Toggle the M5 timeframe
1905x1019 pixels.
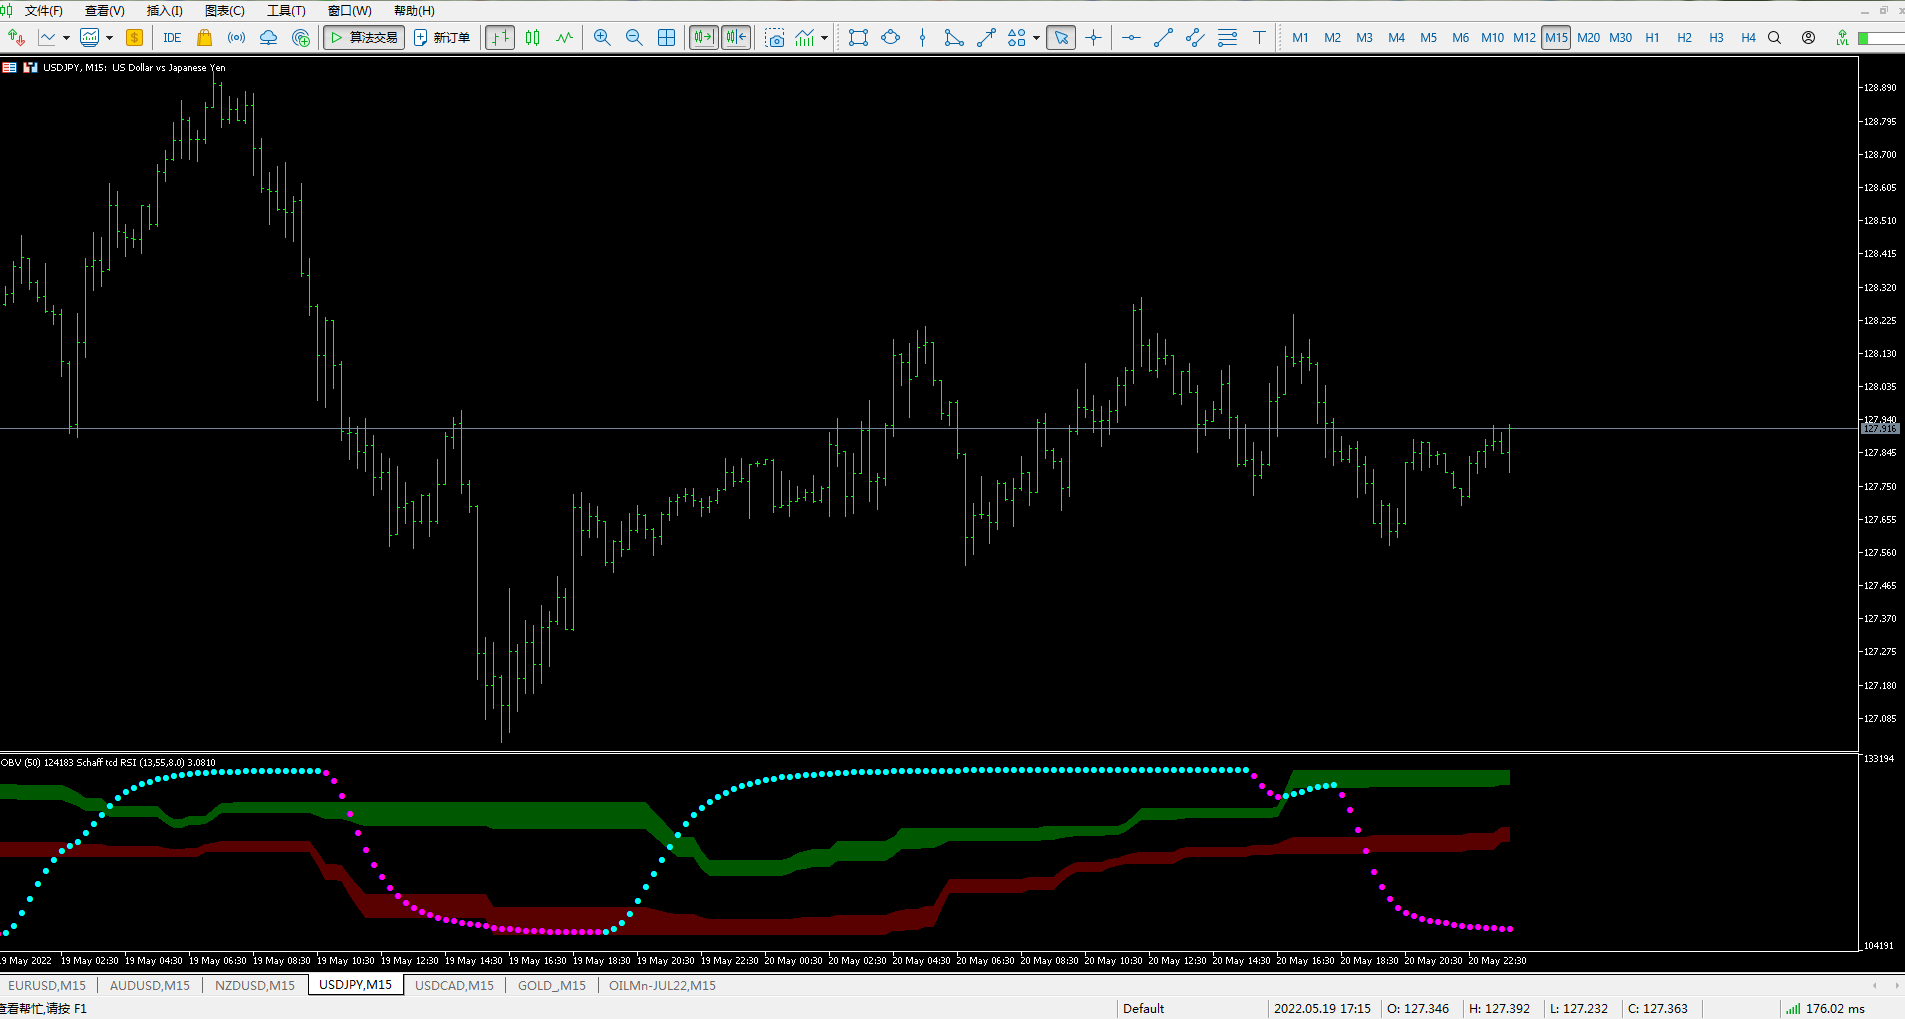coord(1428,38)
